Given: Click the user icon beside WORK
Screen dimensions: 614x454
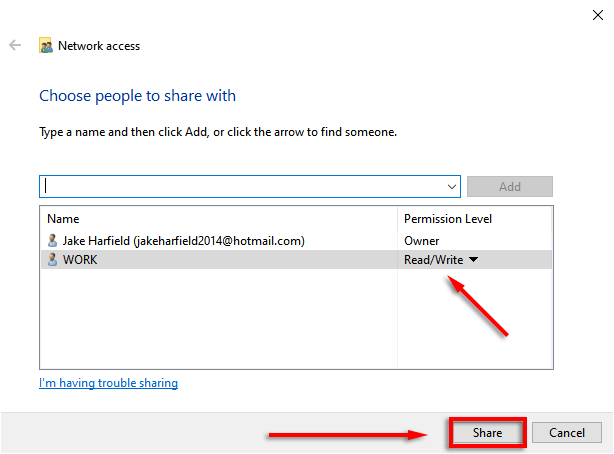Looking at the screenshot, I should pyautogui.click(x=52, y=260).
